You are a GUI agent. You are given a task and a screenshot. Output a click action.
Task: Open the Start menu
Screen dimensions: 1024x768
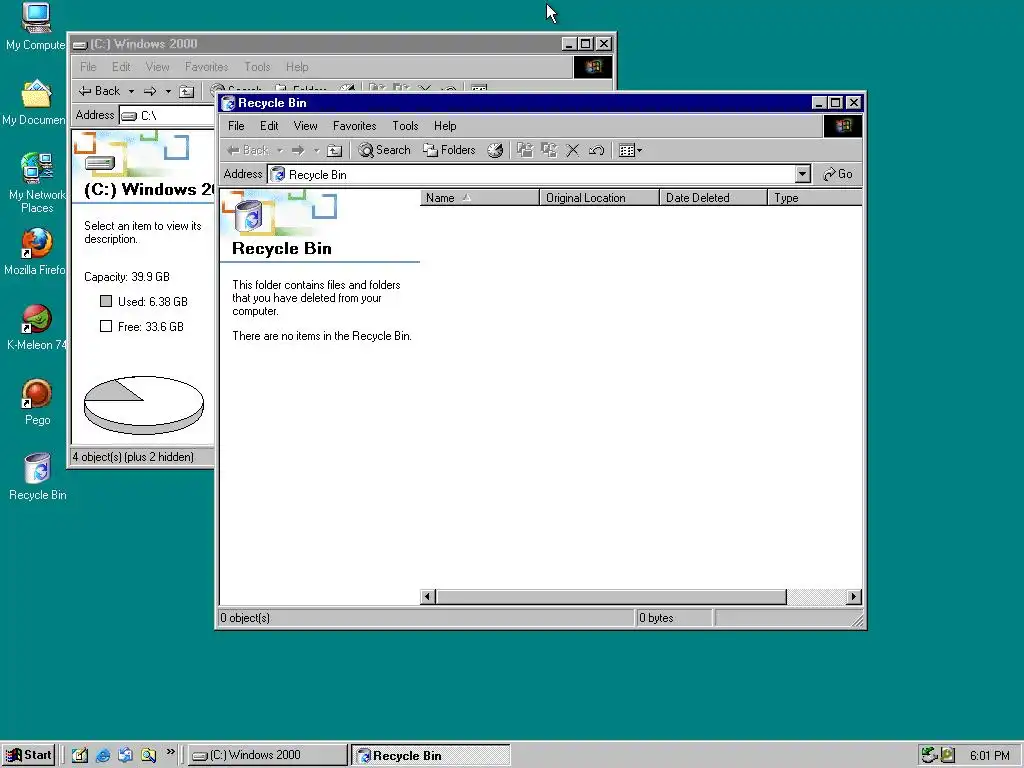(x=28, y=755)
